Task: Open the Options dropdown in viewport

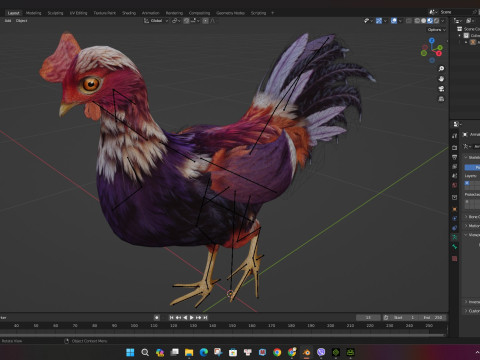Action: pos(436,30)
